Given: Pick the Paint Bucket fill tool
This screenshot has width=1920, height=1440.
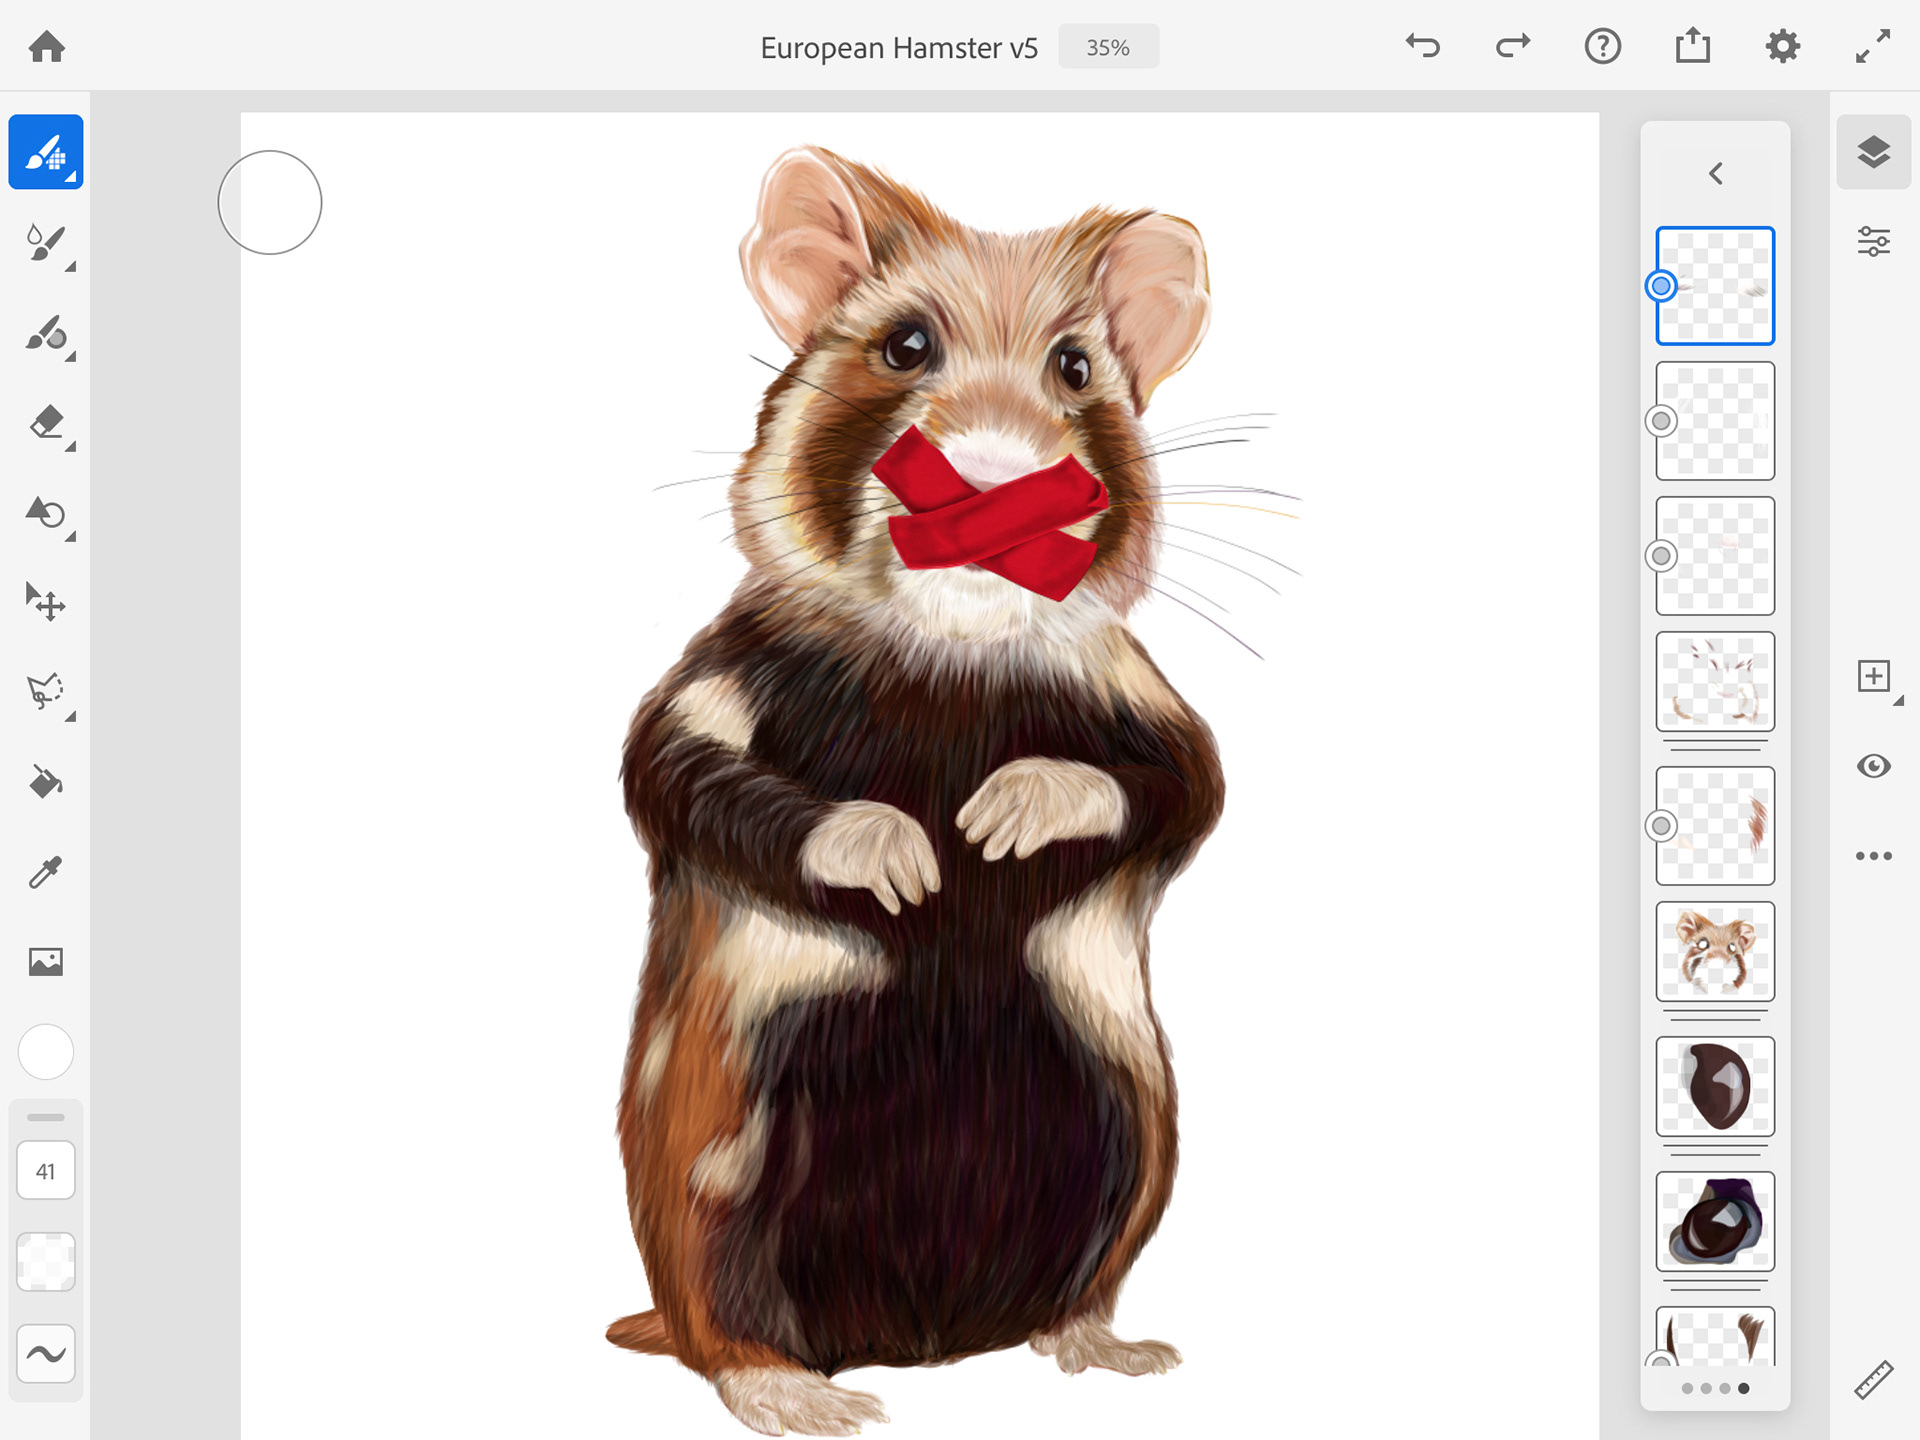Looking at the screenshot, I should click(45, 782).
